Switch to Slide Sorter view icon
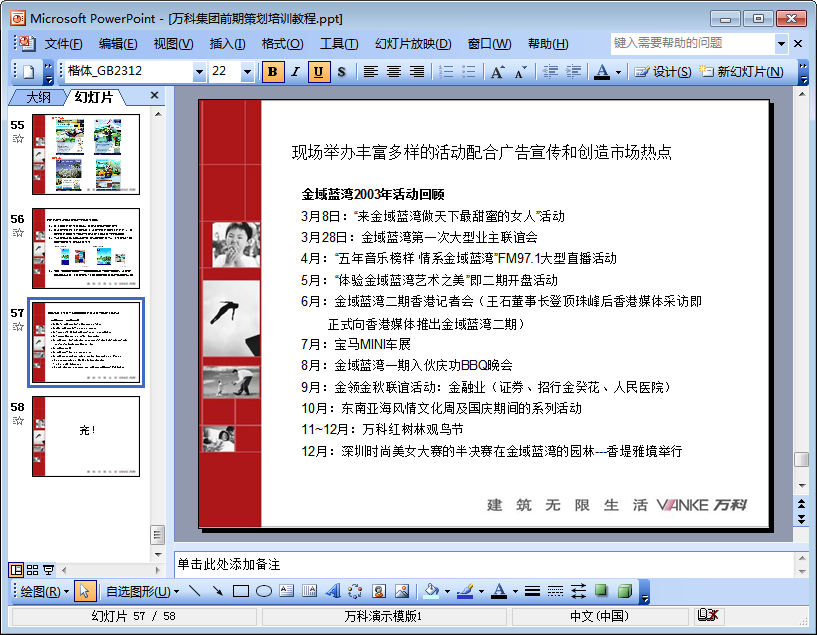This screenshot has height=635, width=817. [32, 570]
